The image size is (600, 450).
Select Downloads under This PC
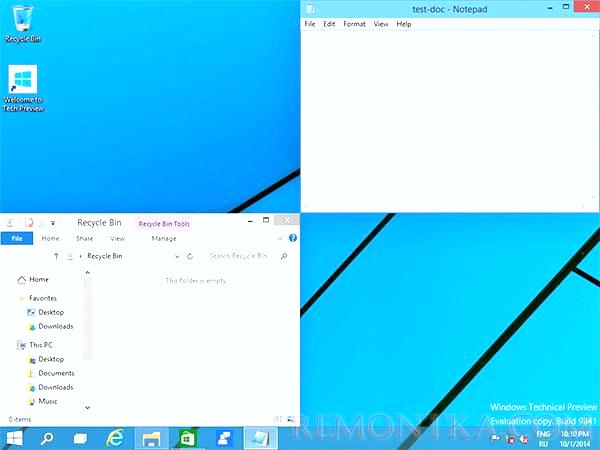click(50, 387)
